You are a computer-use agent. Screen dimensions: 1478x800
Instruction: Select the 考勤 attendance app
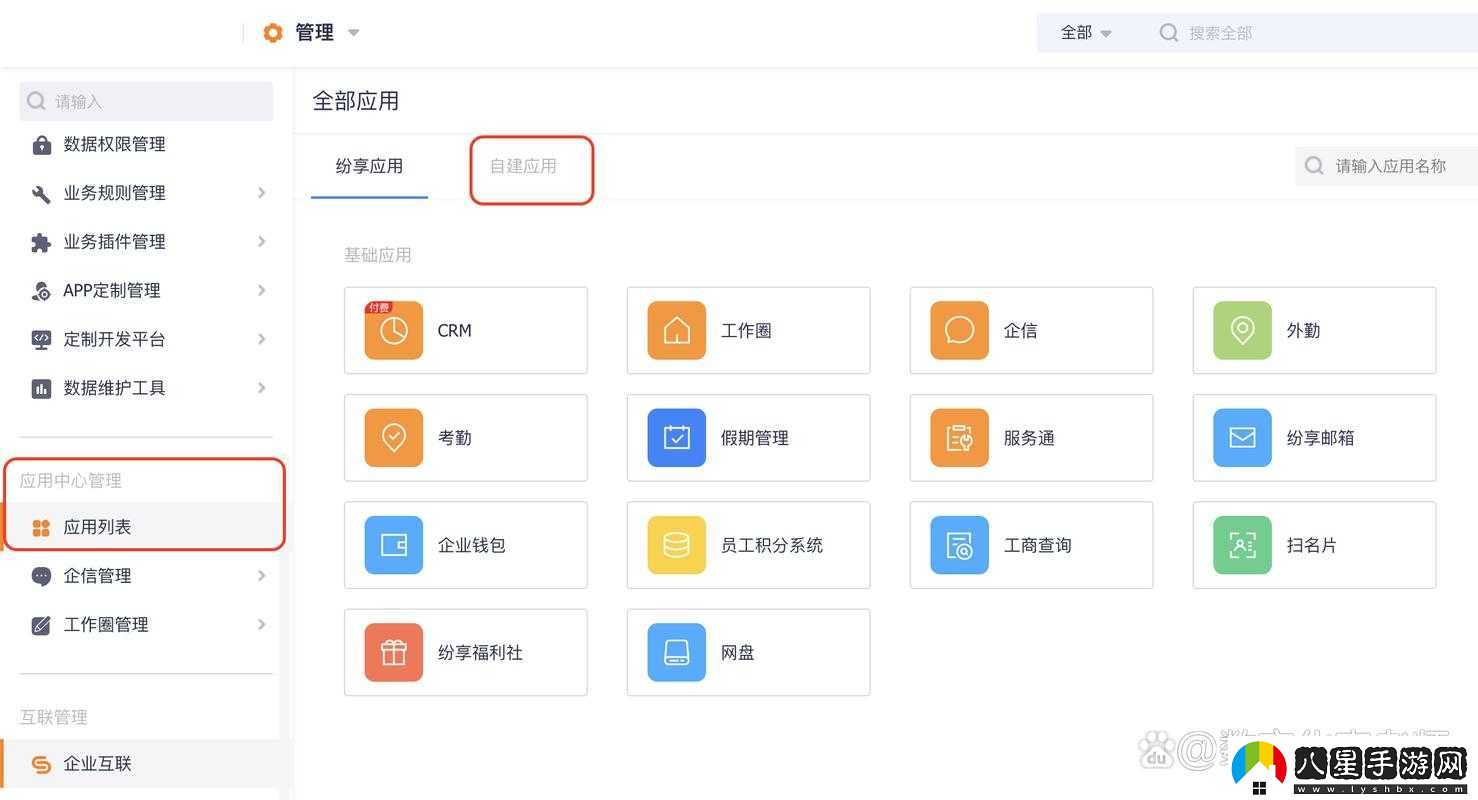click(x=465, y=437)
